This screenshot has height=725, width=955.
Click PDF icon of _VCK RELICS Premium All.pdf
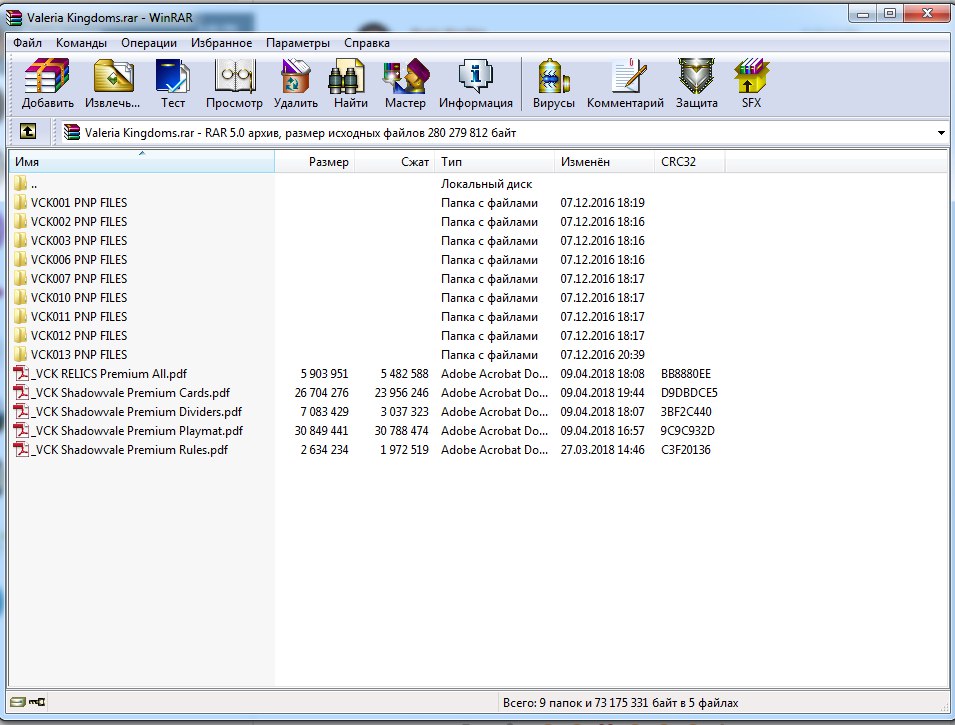(21, 373)
